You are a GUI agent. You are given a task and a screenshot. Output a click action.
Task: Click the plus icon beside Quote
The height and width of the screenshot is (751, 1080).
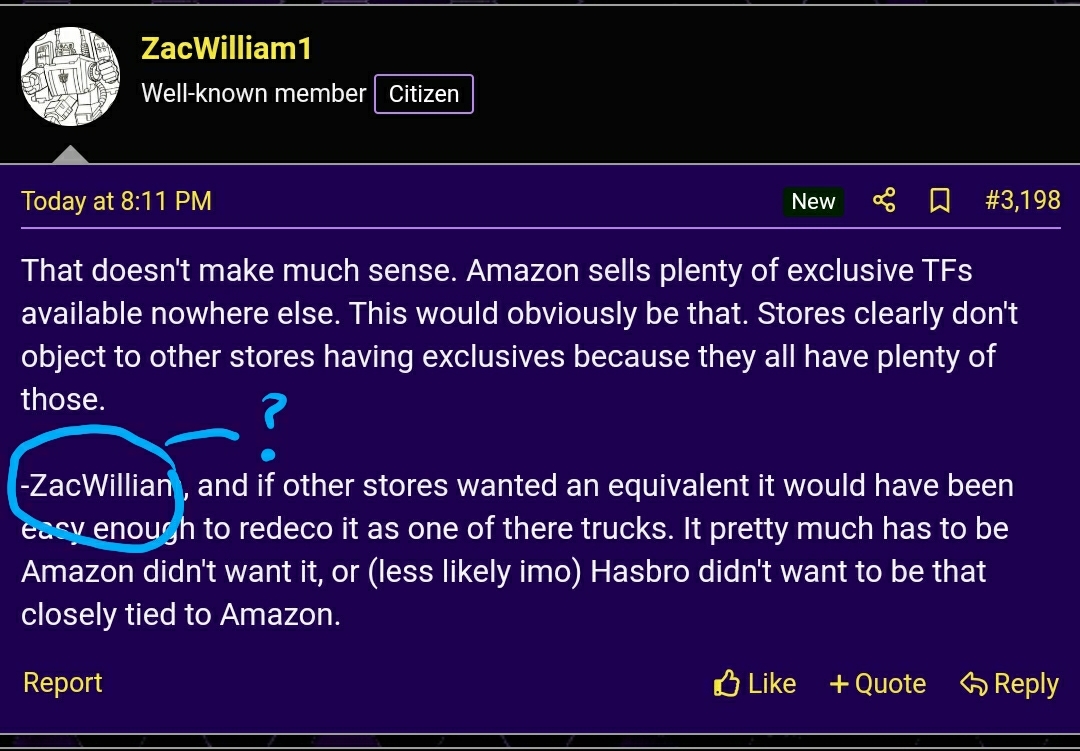[x=839, y=684]
